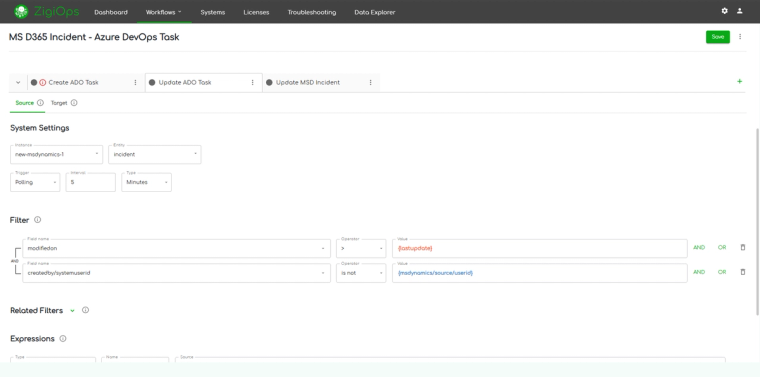Click OR on the createdby/systemuserid row

722,272
